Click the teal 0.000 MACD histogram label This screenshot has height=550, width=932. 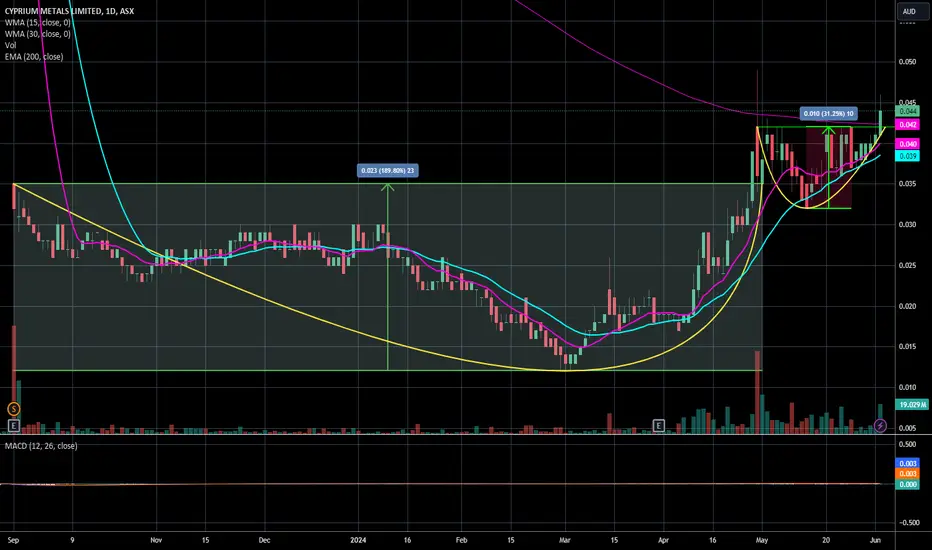click(908, 485)
